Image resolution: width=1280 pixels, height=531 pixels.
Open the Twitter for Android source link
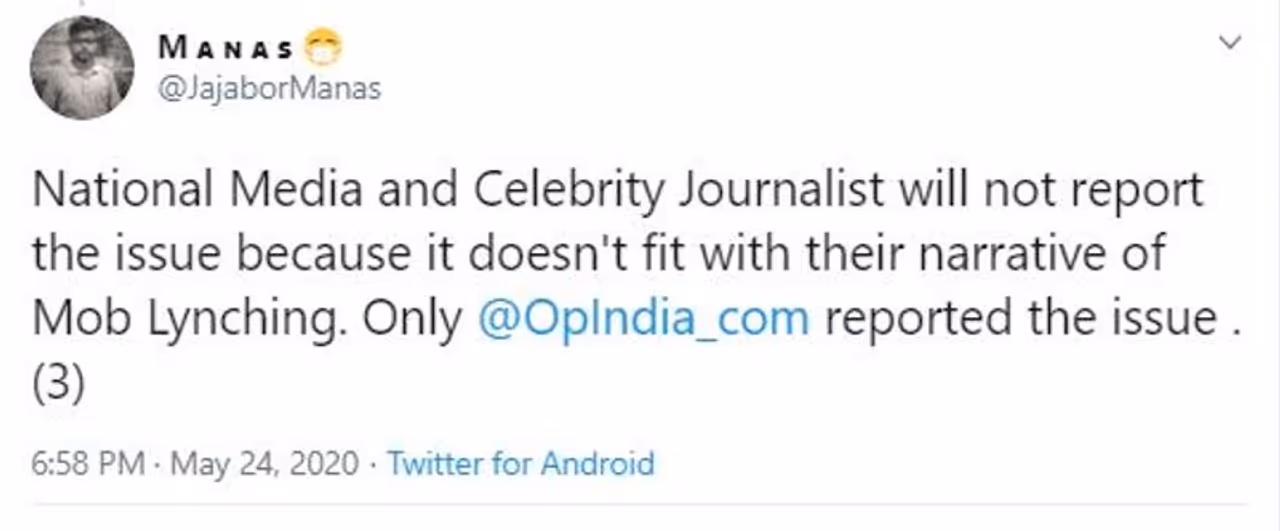pyautogui.click(x=520, y=464)
